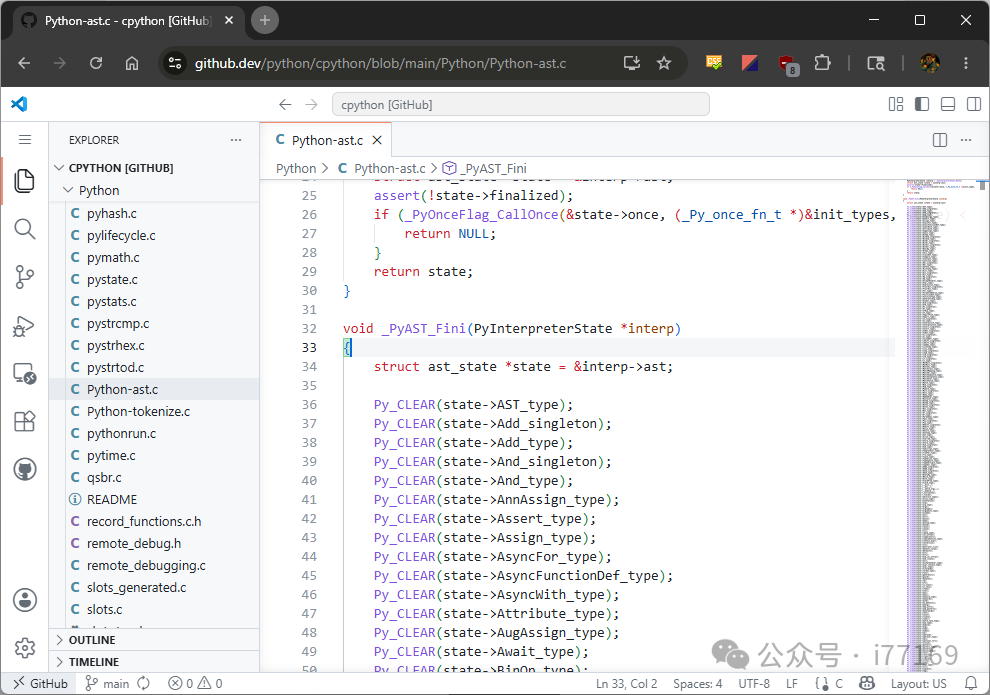Screen dimensions: 990x695
Task: Open the Explorer view in activity bar
Action: click(25, 181)
